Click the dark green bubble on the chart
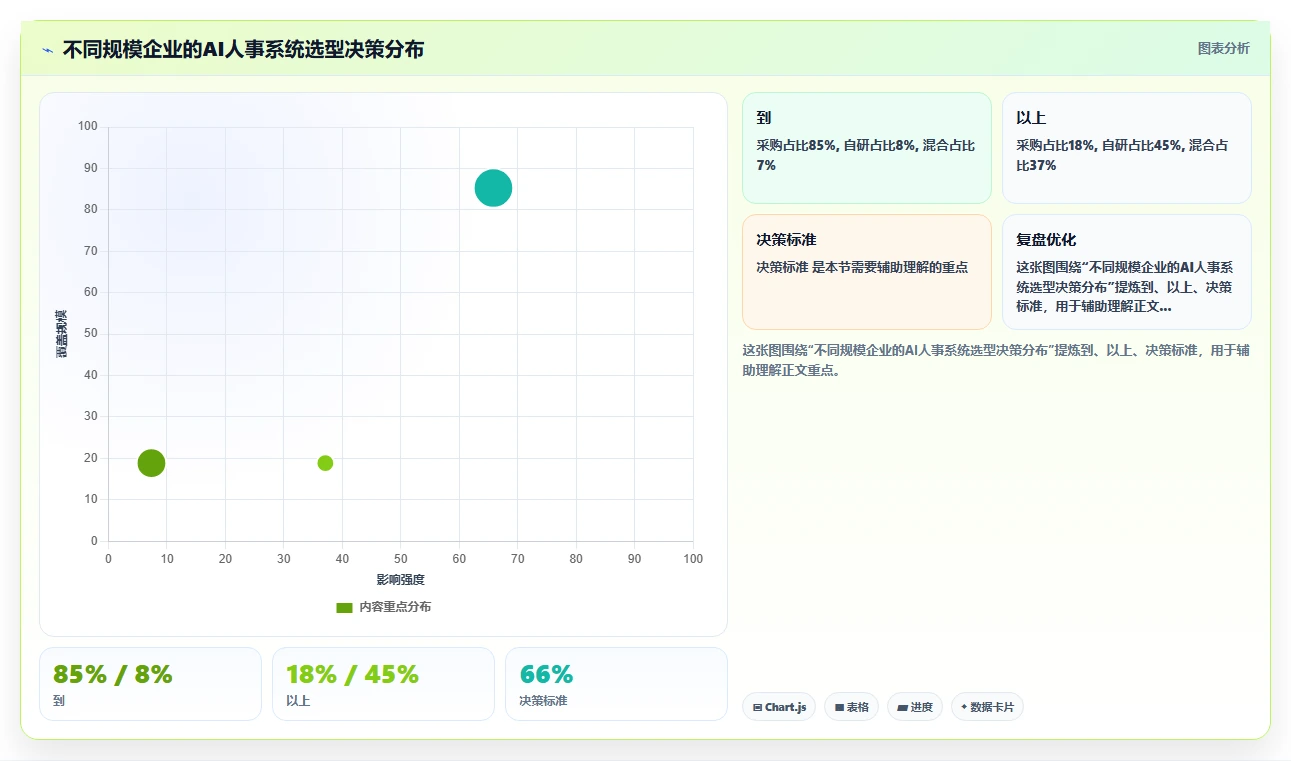 coord(151,463)
